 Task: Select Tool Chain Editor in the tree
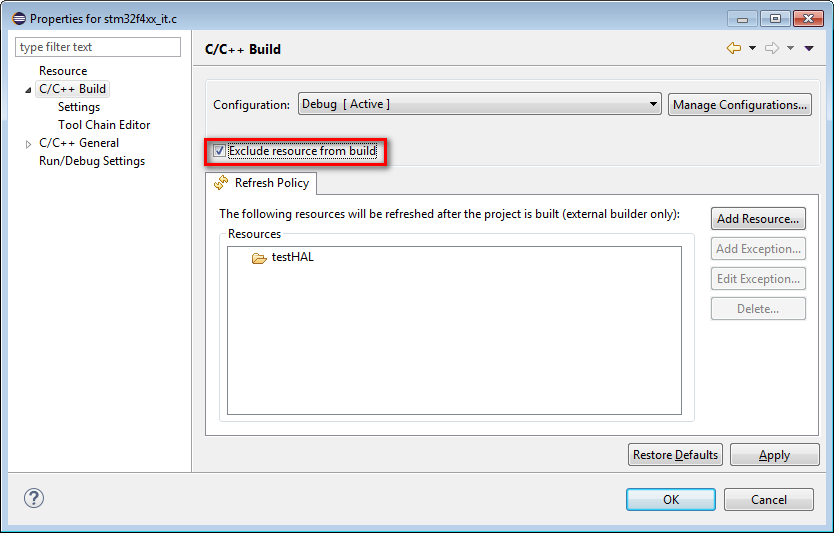pos(104,125)
